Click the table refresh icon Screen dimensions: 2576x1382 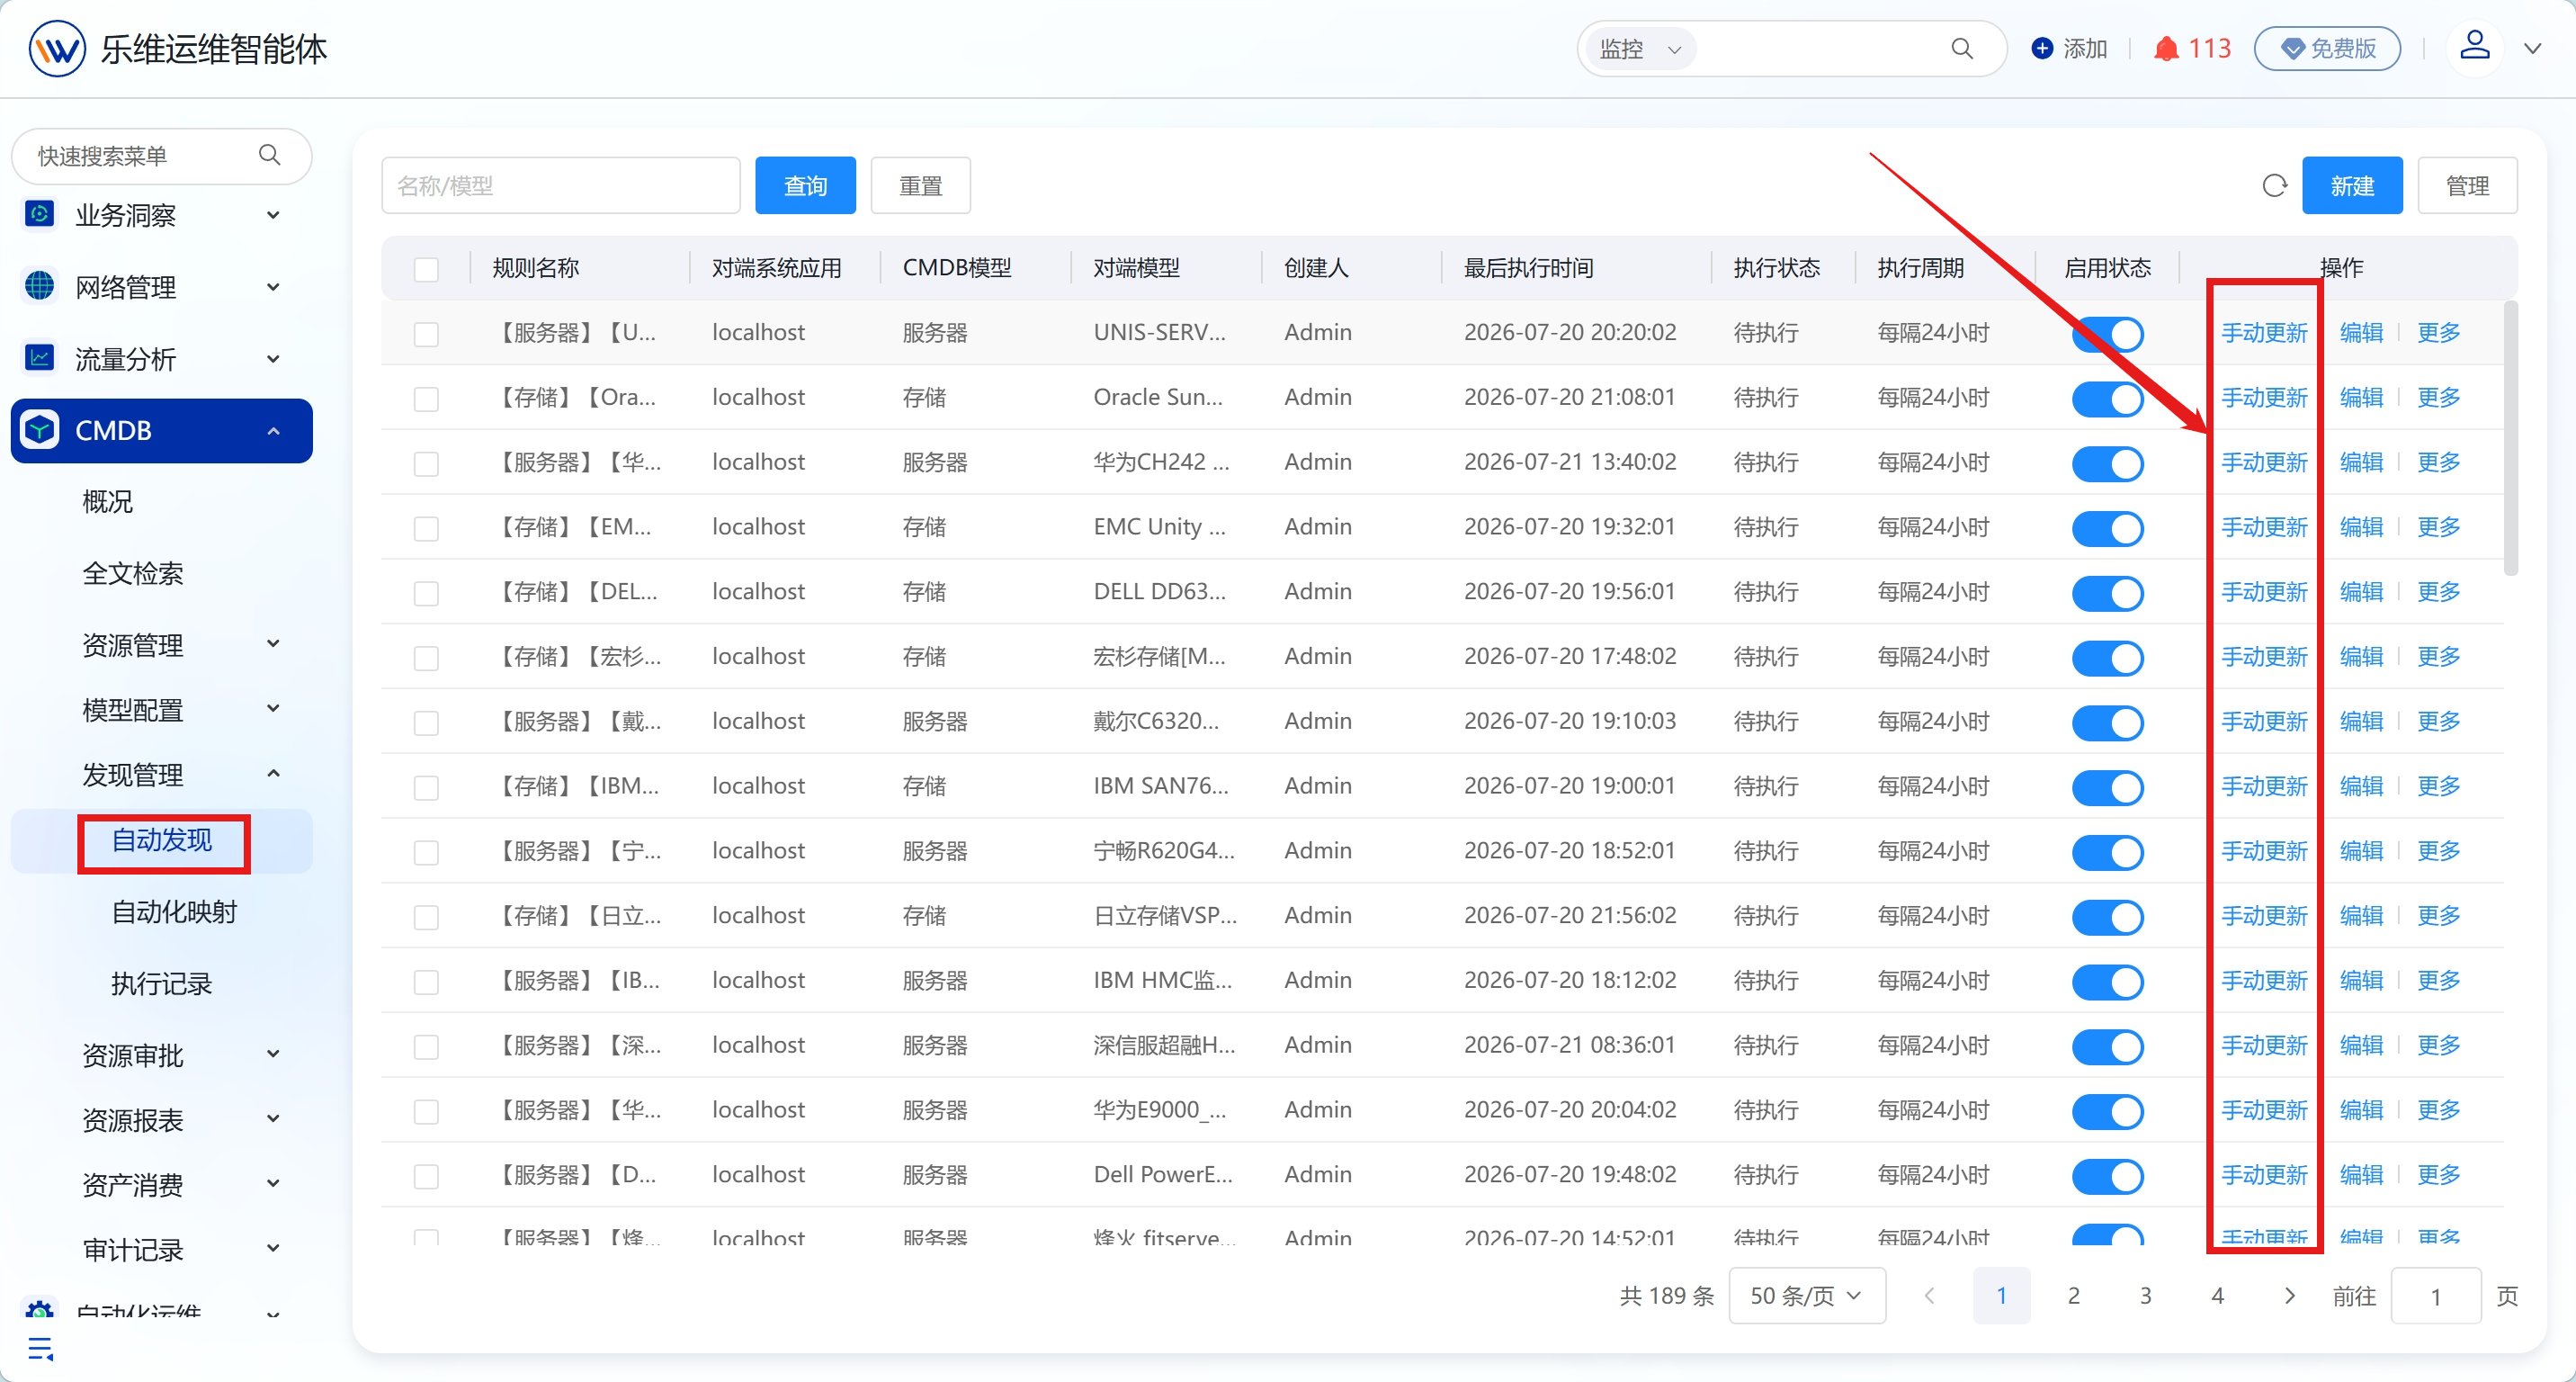point(2274,186)
